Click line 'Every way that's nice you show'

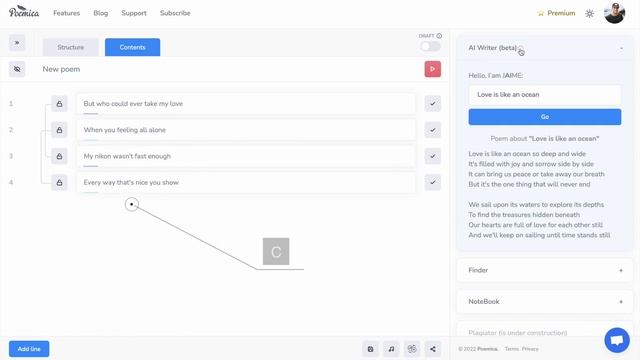tap(246, 182)
